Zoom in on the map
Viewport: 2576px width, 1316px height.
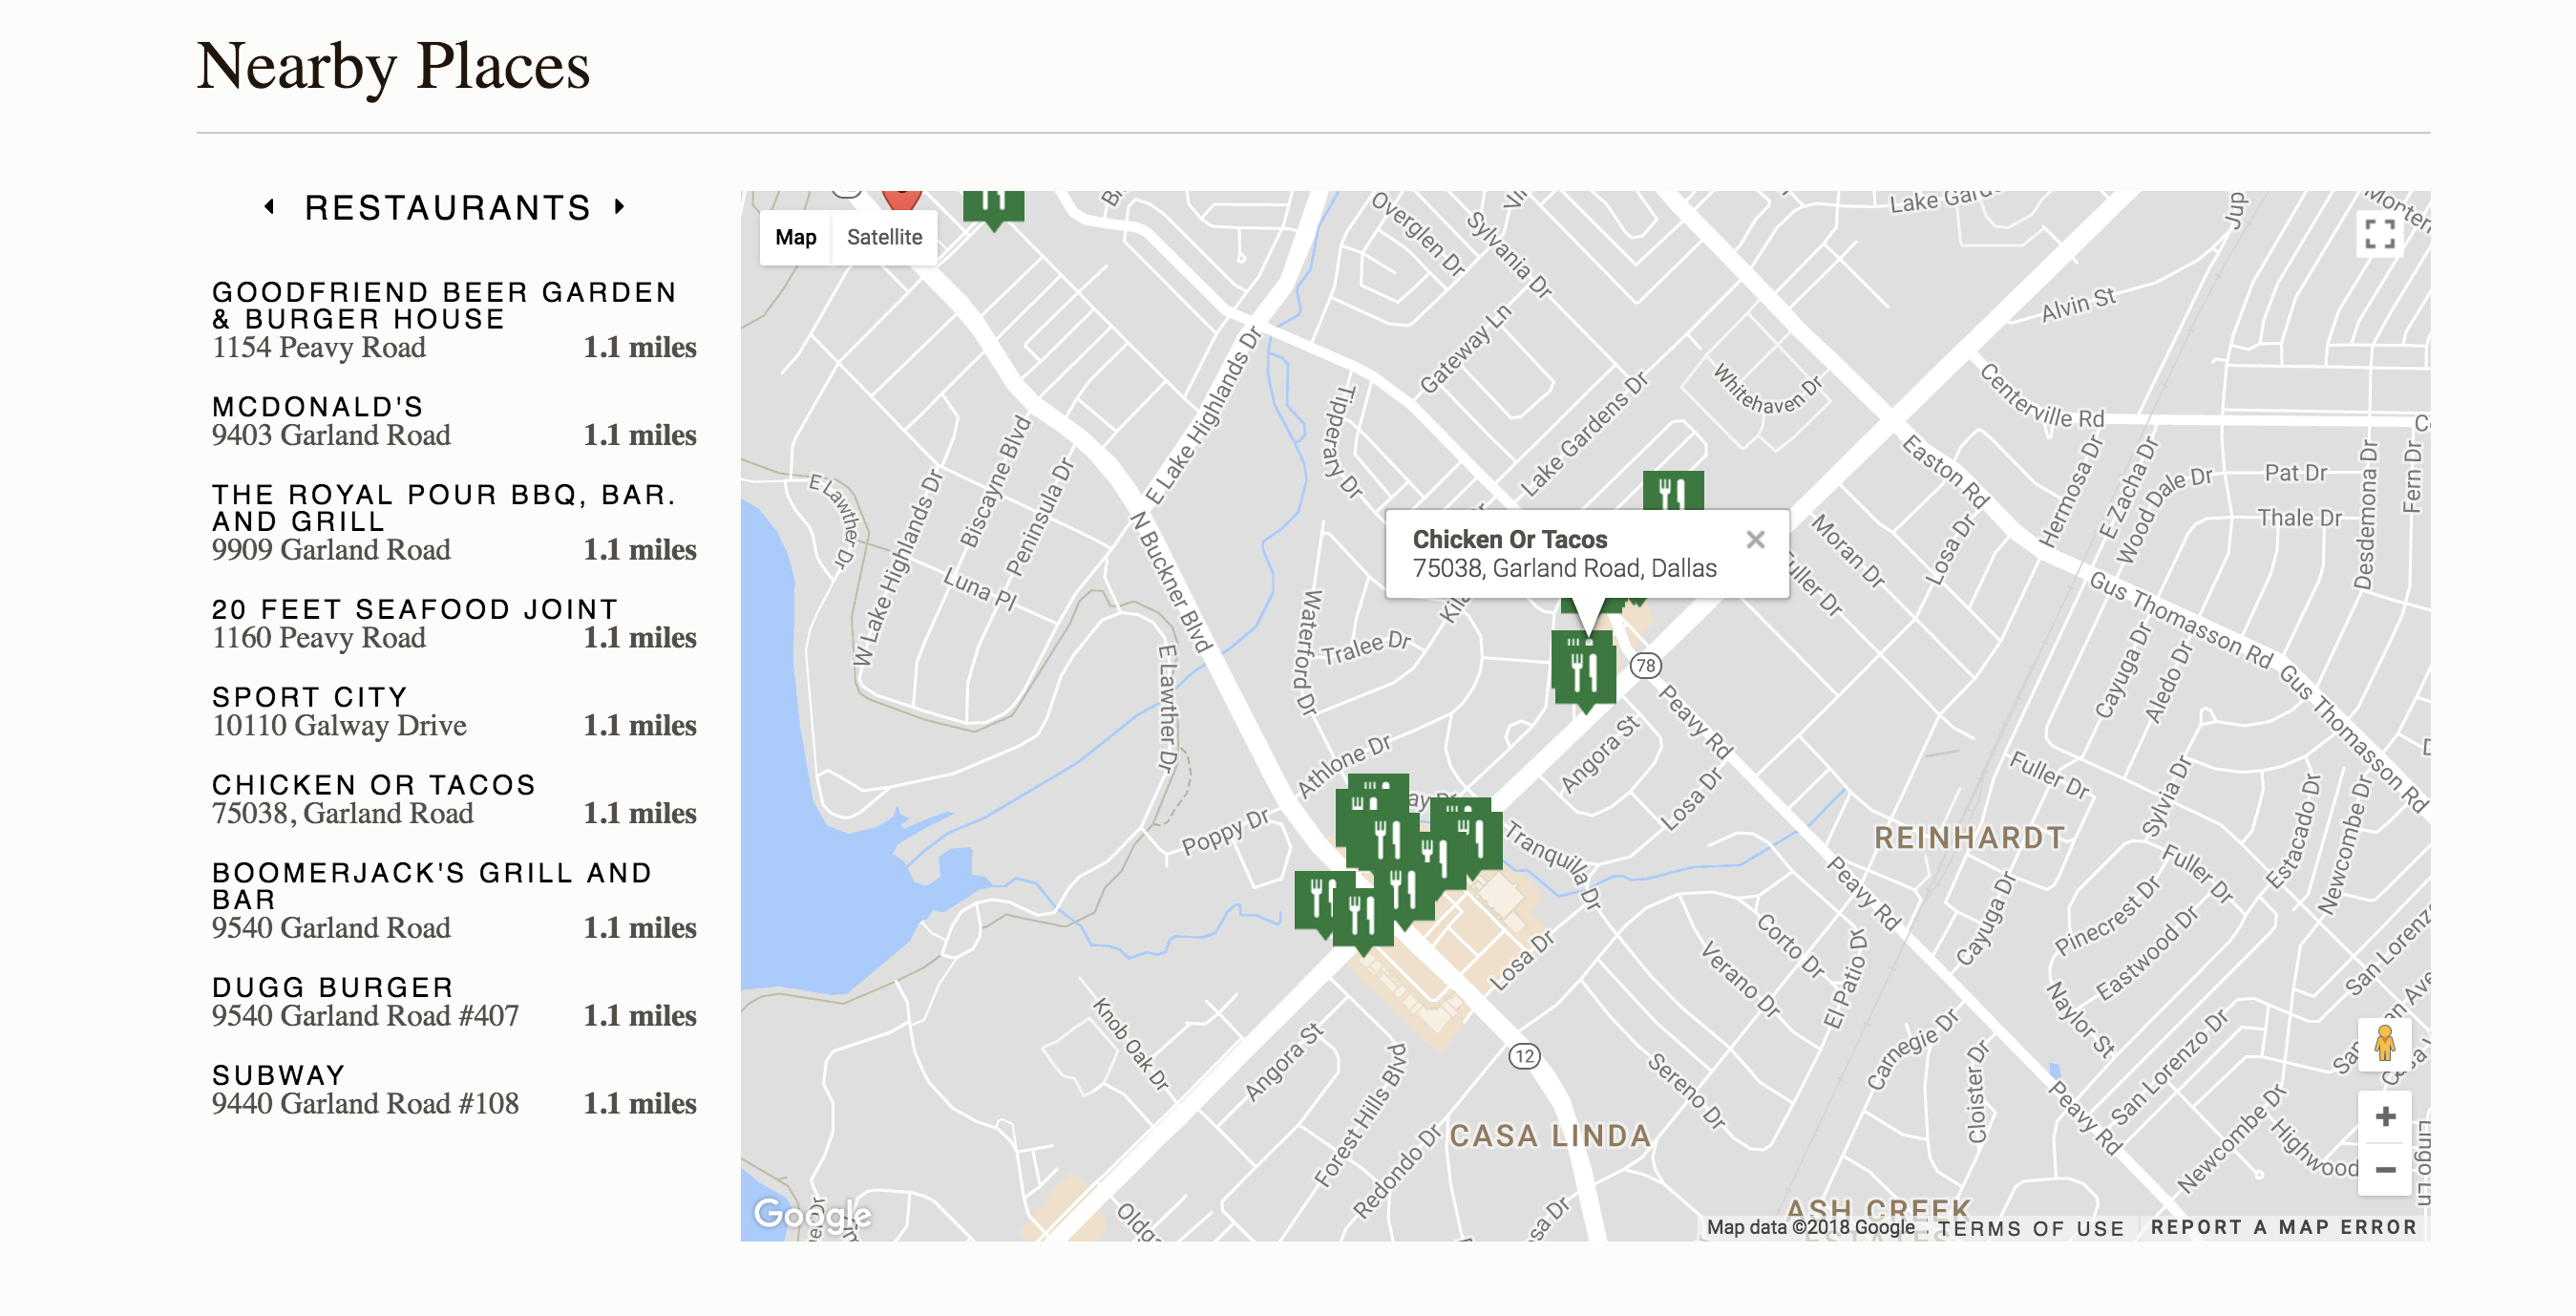[2384, 1117]
